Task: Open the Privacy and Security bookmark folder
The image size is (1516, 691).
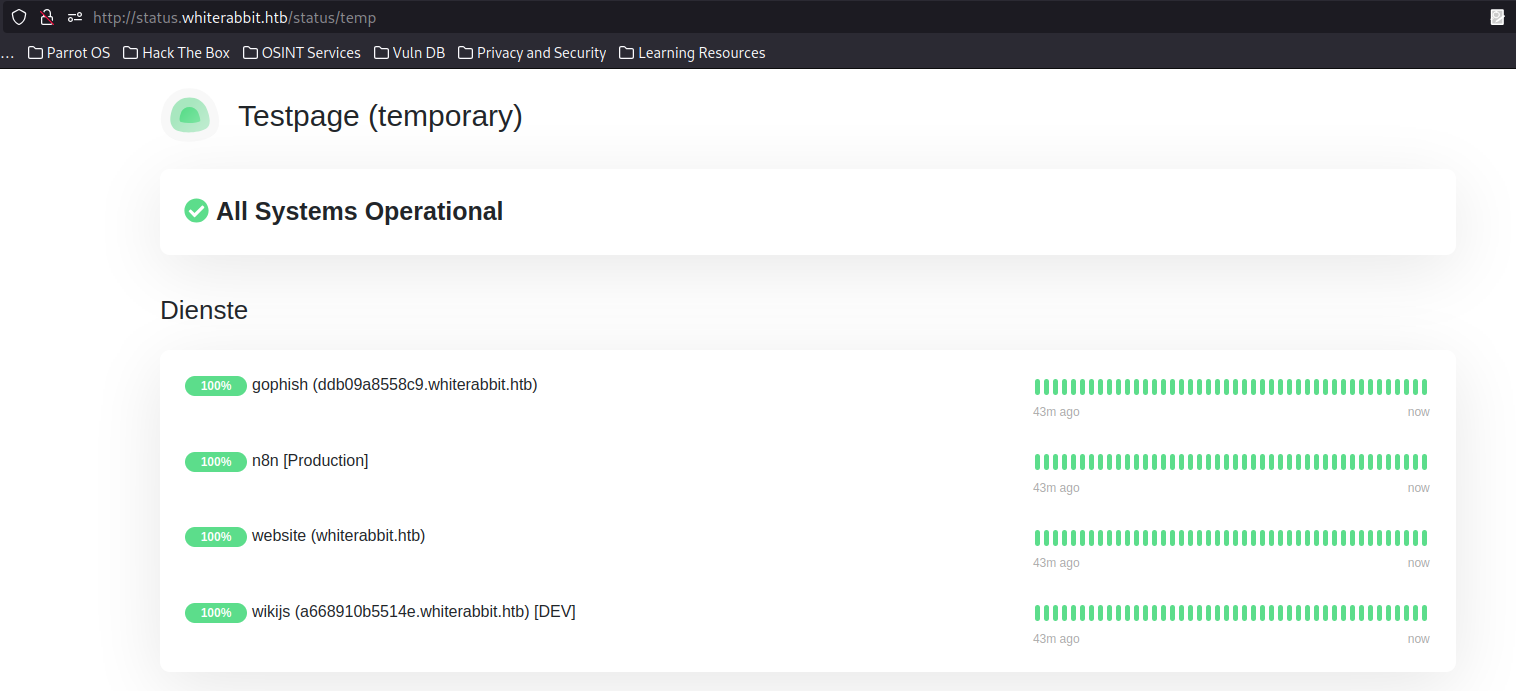Action: 532,53
